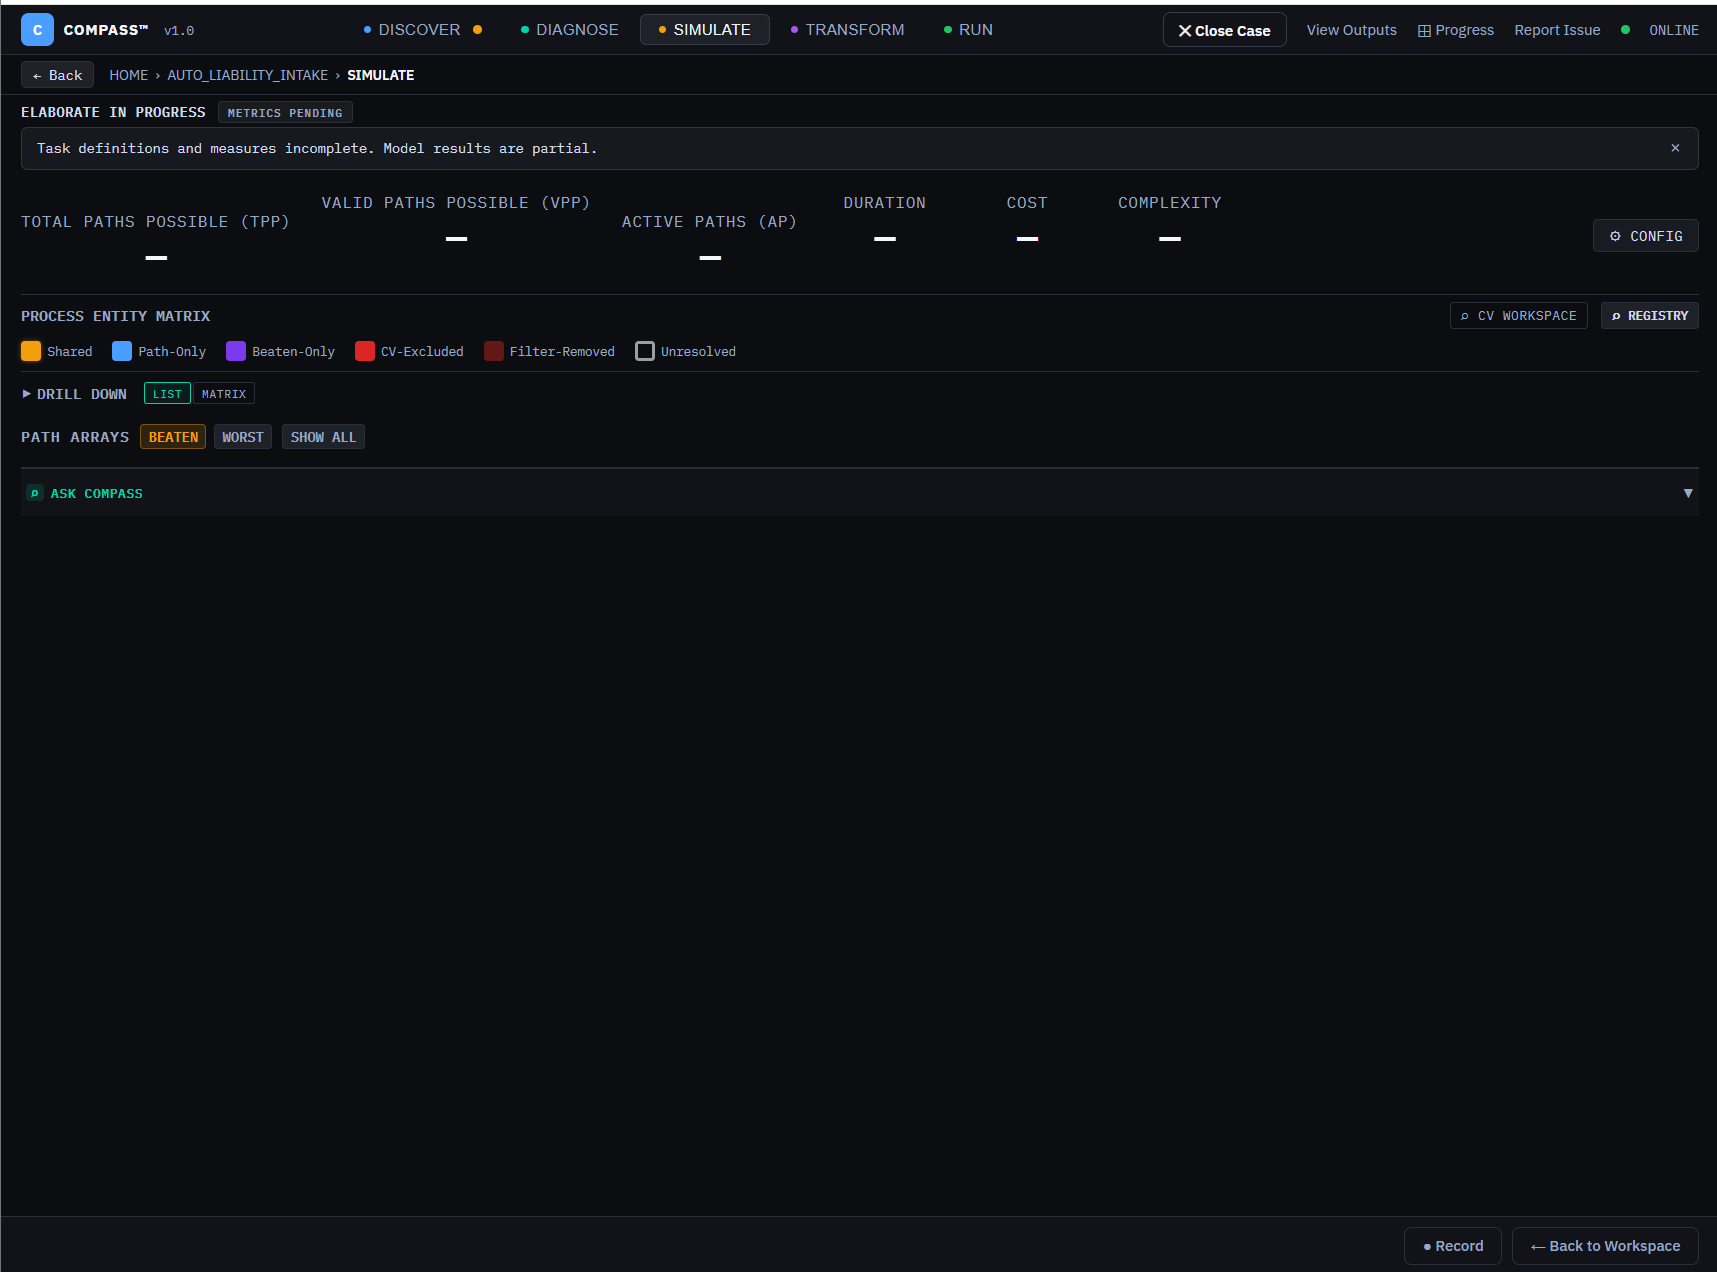1717x1272 pixels.
Task: Click the purple Beaten-Only legend swatch
Action: pos(236,351)
